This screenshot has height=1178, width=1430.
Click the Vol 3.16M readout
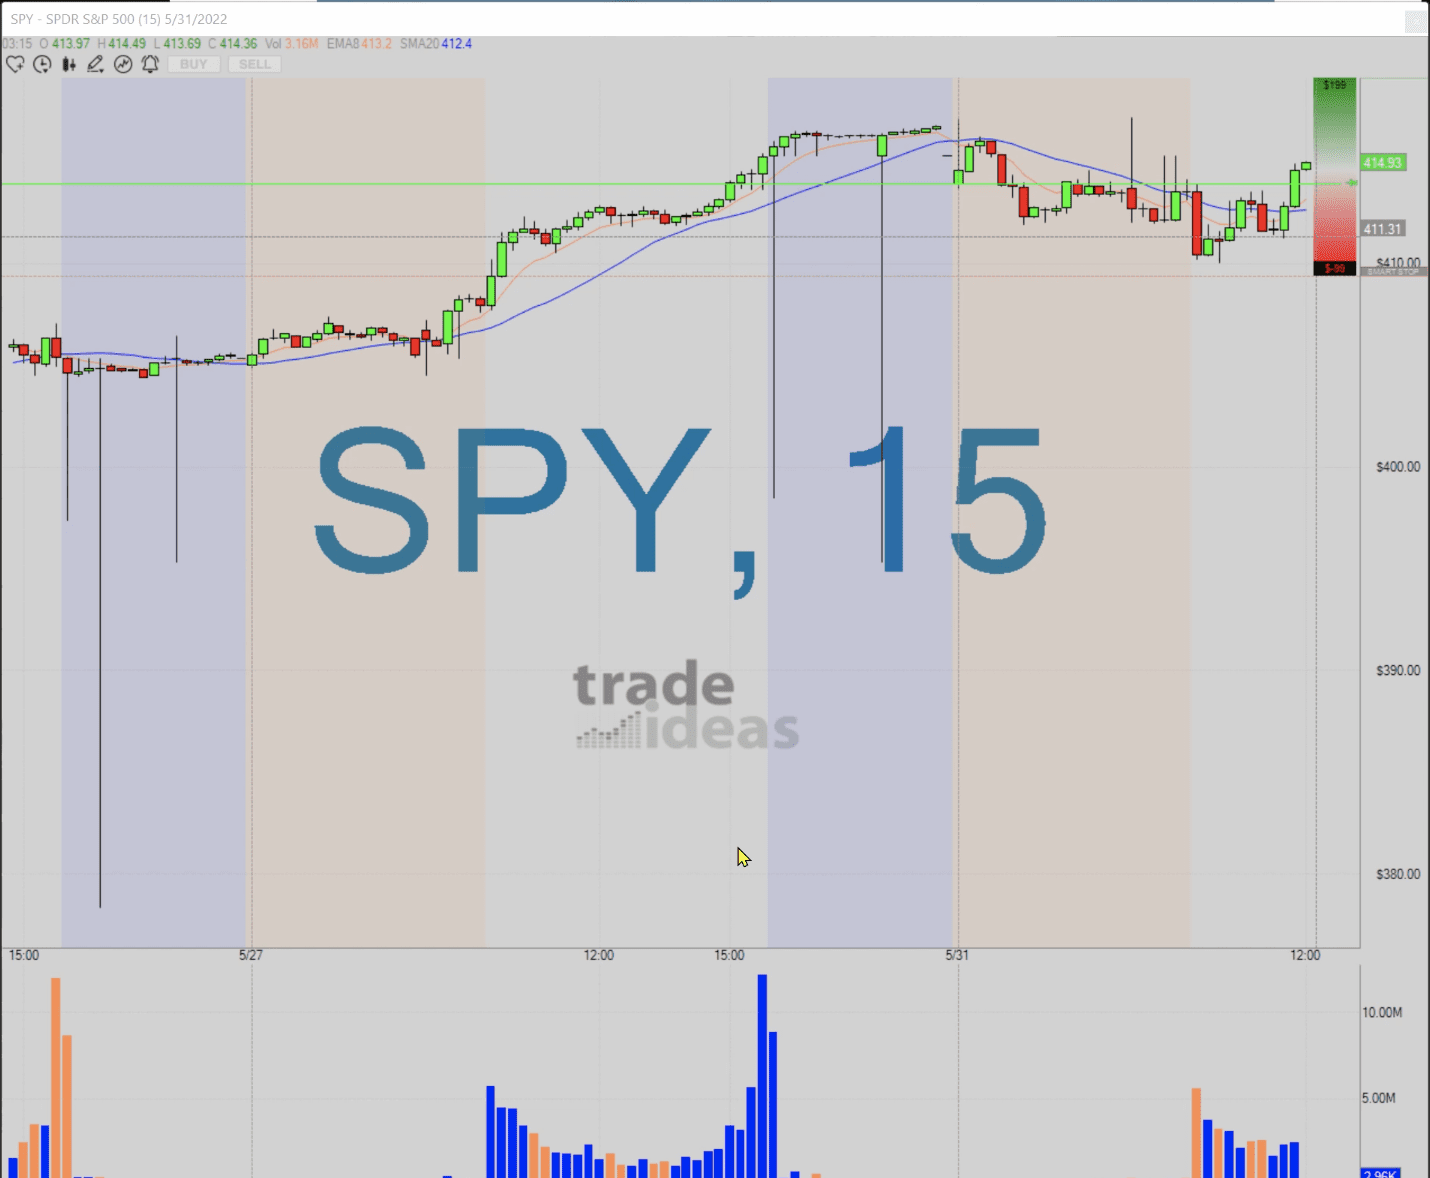(x=291, y=44)
